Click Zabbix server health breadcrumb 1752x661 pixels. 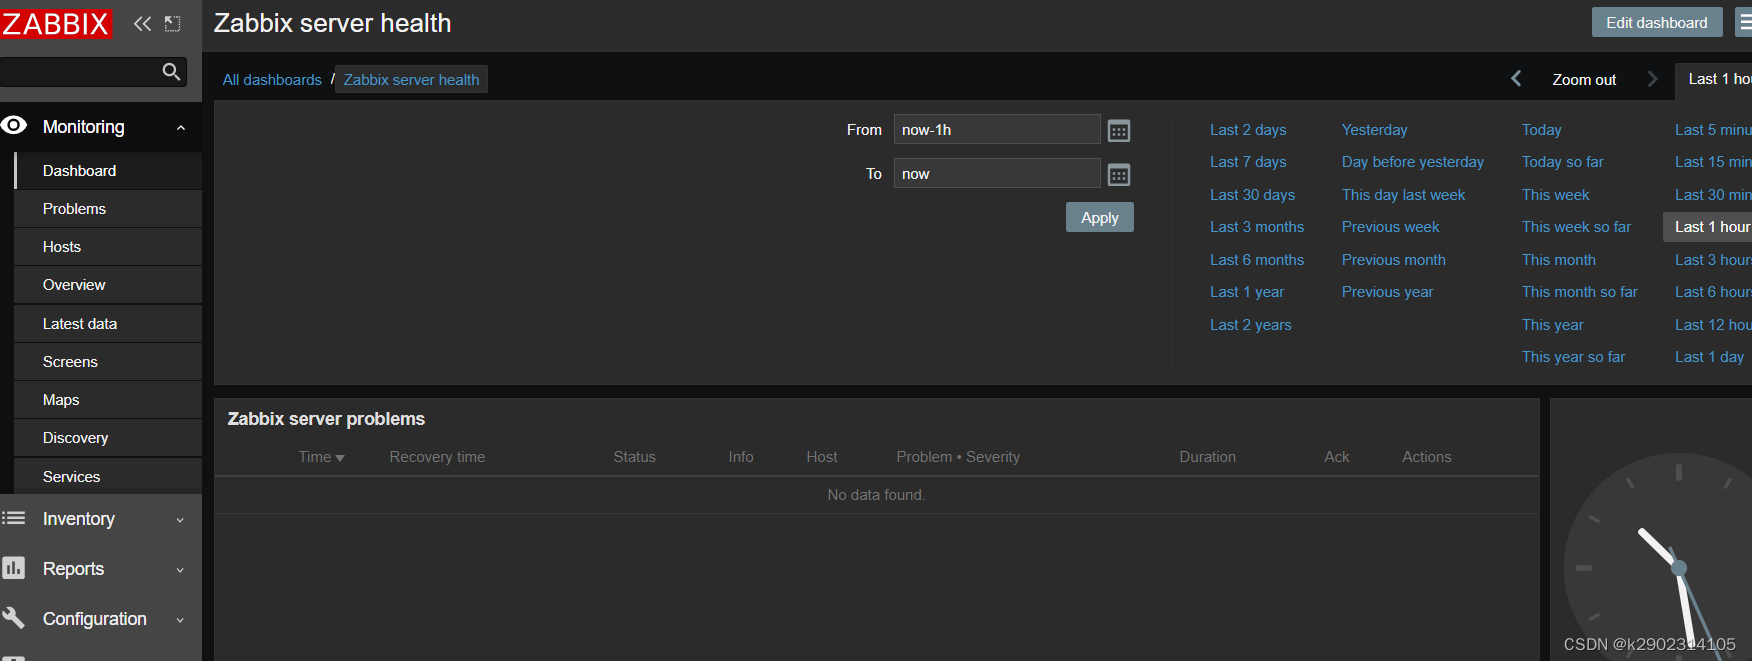(411, 80)
